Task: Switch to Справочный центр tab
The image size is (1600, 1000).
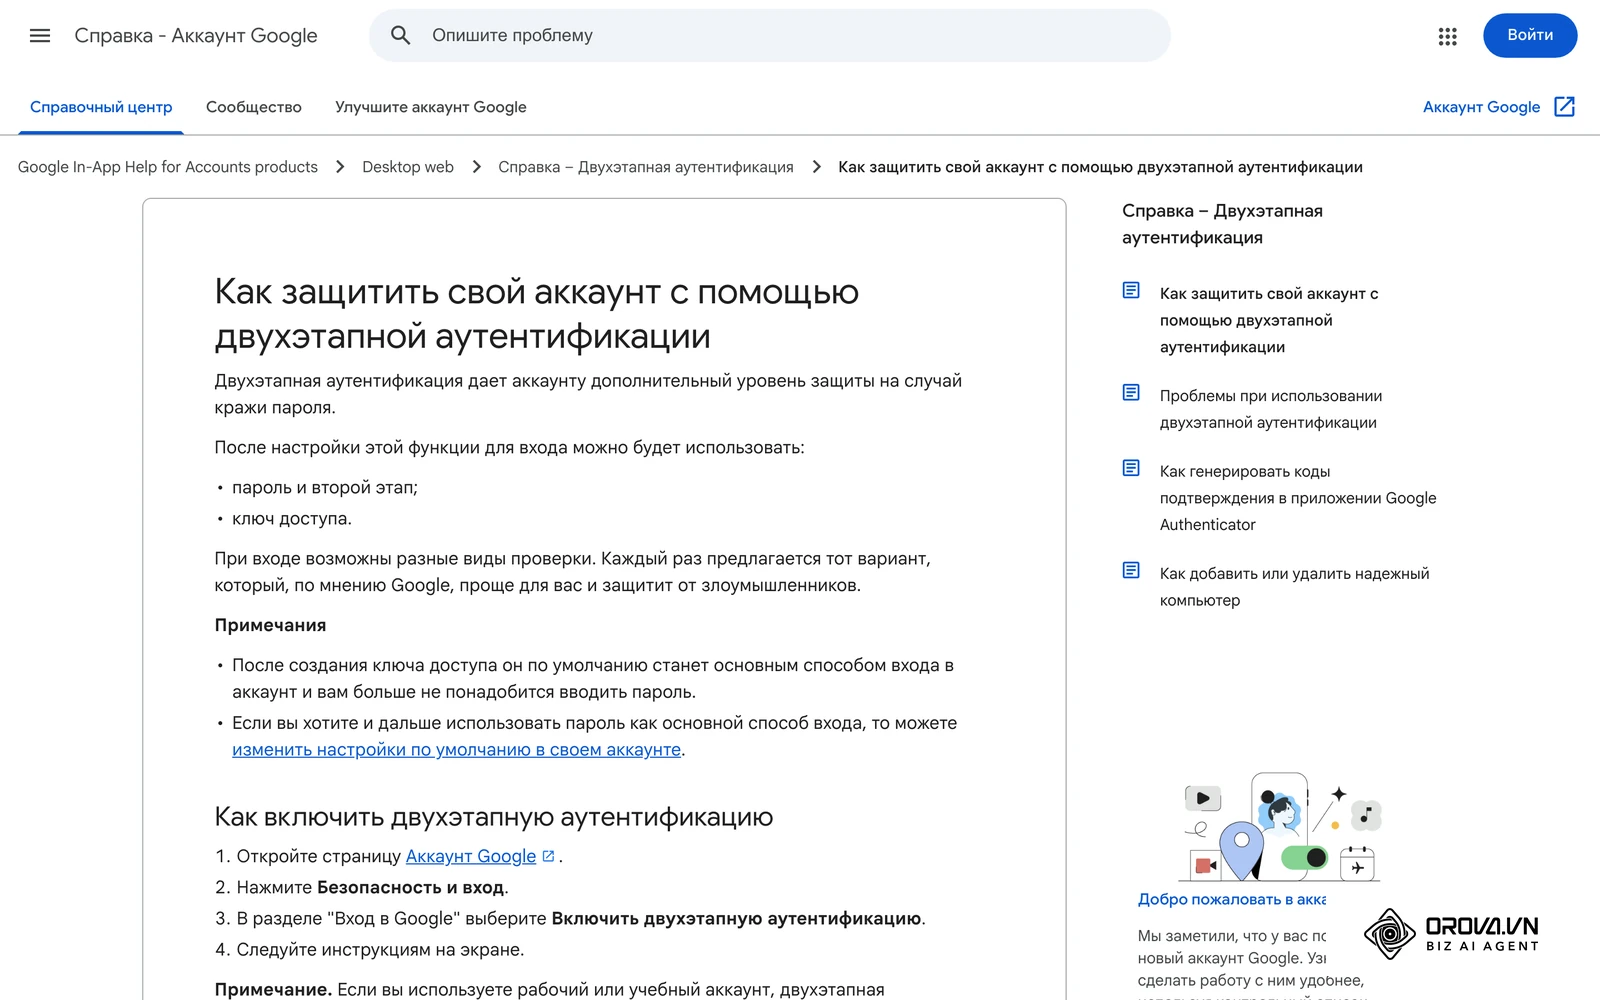Action: (101, 107)
